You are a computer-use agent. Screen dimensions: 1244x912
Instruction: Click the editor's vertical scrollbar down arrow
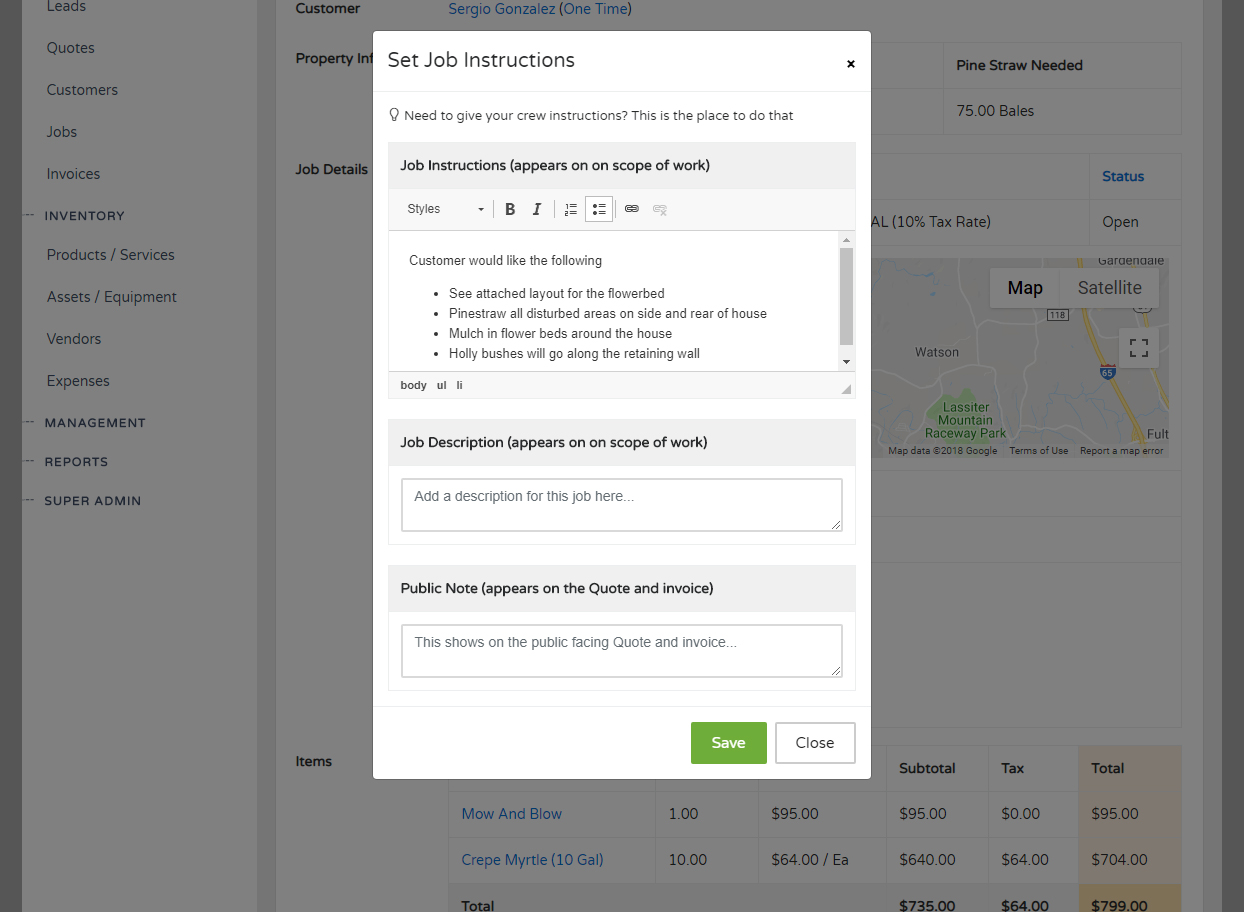click(846, 361)
